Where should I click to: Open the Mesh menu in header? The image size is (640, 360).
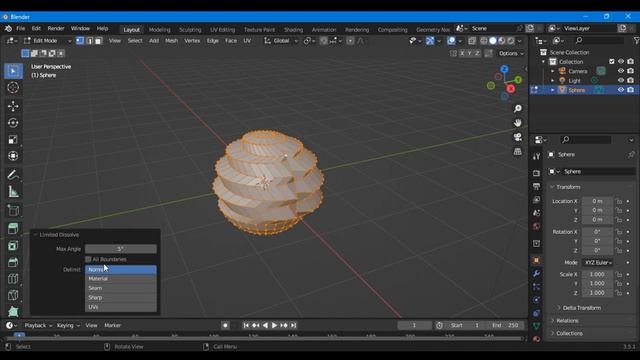pos(171,41)
